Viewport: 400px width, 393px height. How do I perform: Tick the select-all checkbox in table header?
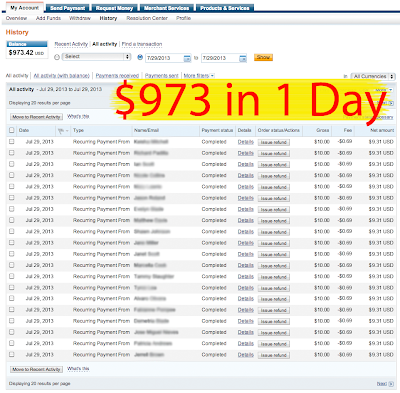click(x=12, y=130)
